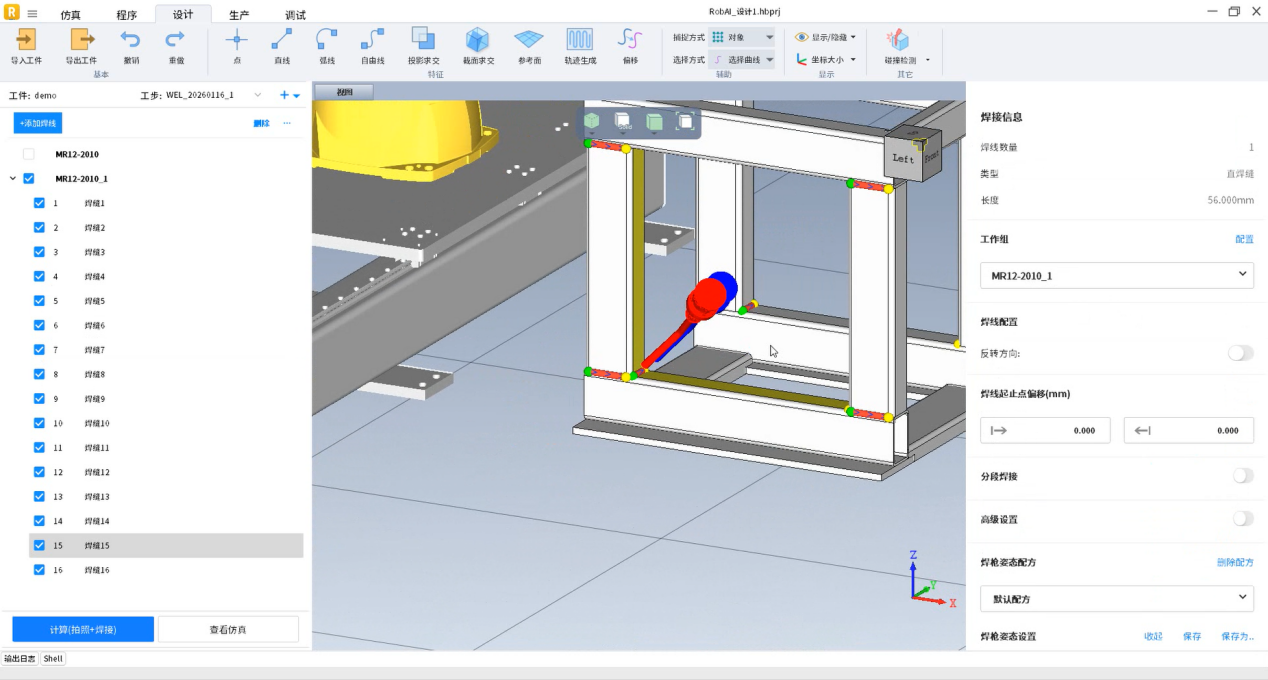This screenshot has height=680, width=1268.
Task: Enable the 分段焊接 segmented welding switch
Action: (1242, 476)
